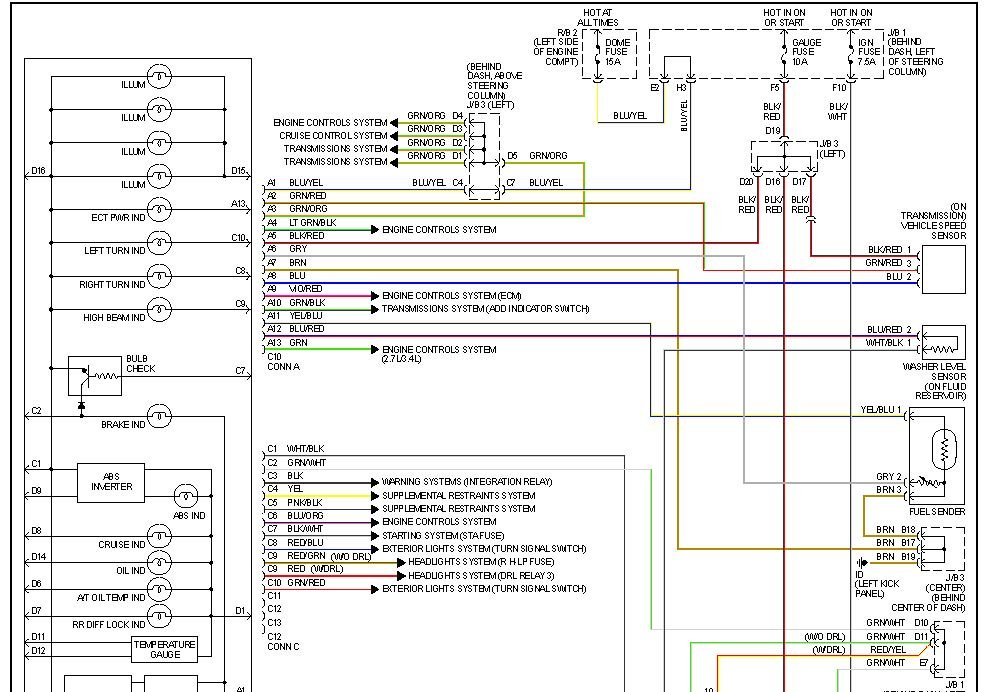Click the 'R/B 2 (LEFT SIDE OF ENGINE COMPT)' label
The width and height of the screenshot is (989, 692).
[x=555, y=47]
